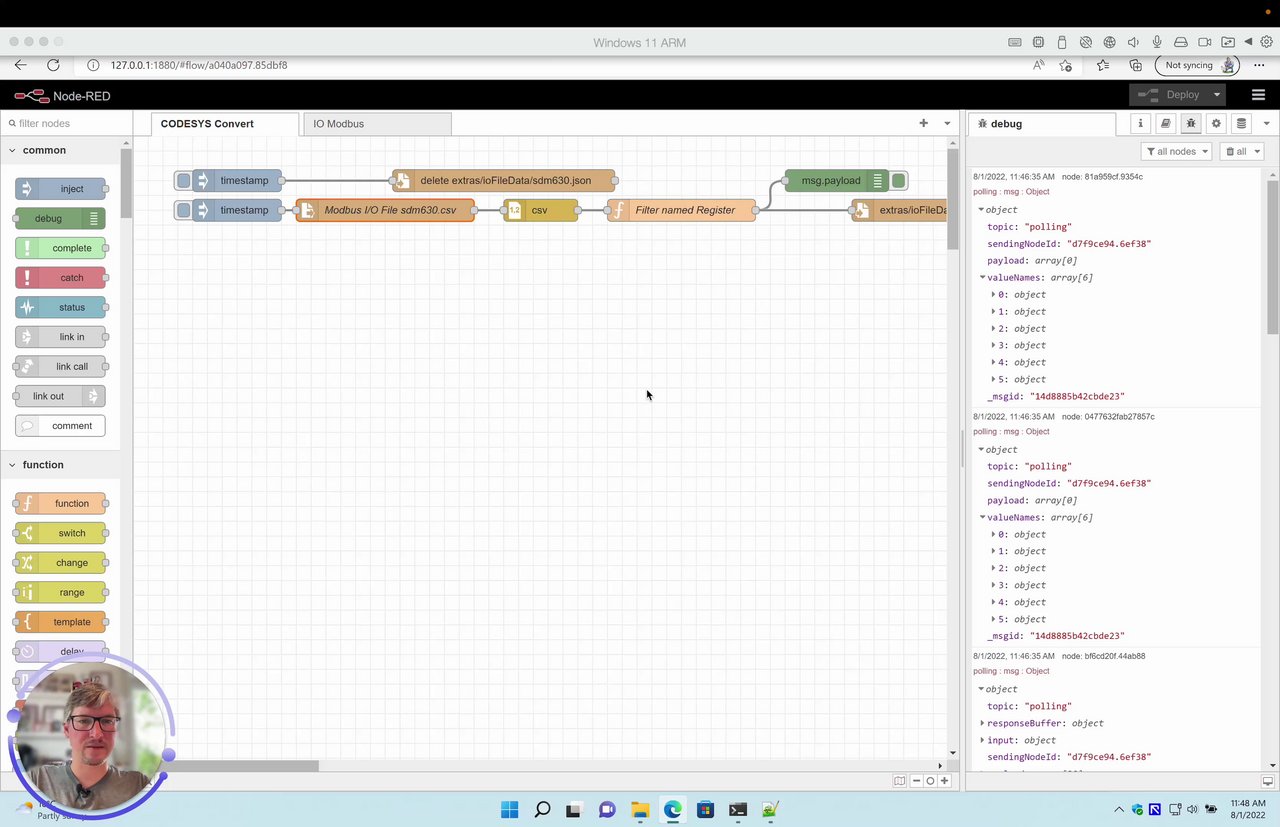Select the template node in the palette
This screenshot has width=1280, height=827.
point(61,622)
